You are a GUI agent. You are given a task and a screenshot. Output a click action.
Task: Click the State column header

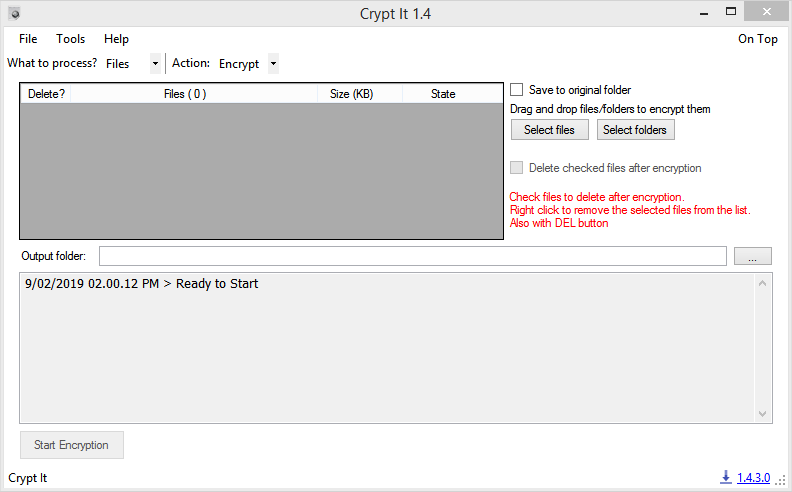(453, 94)
